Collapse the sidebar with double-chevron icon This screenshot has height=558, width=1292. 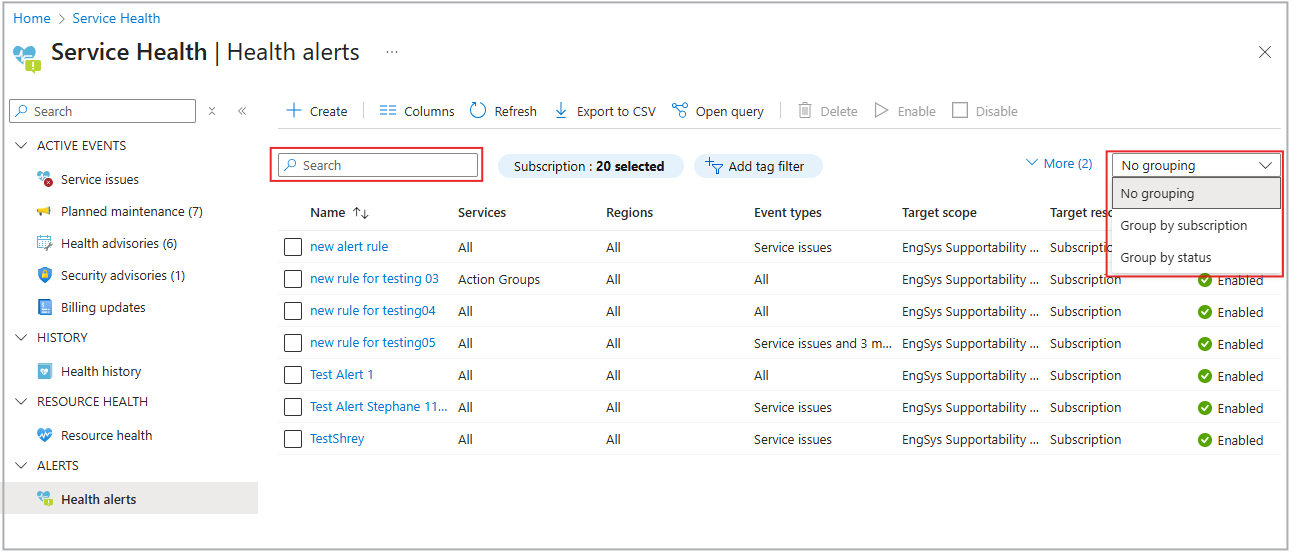click(242, 111)
